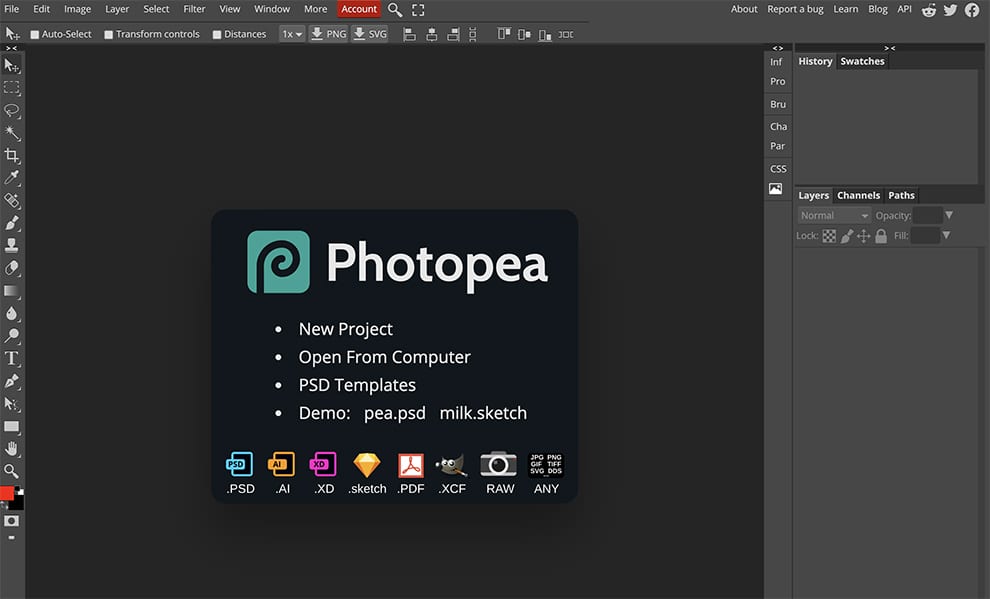Click the red foreground color swatch
The height and width of the screenshot is (599, 990).
(6, 492)
